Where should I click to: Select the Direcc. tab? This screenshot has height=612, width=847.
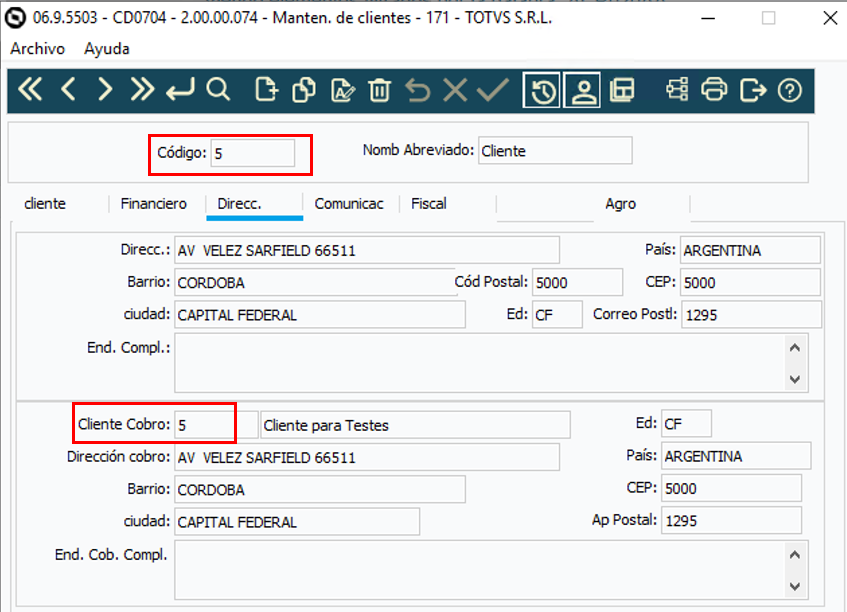tap(239, 204)
